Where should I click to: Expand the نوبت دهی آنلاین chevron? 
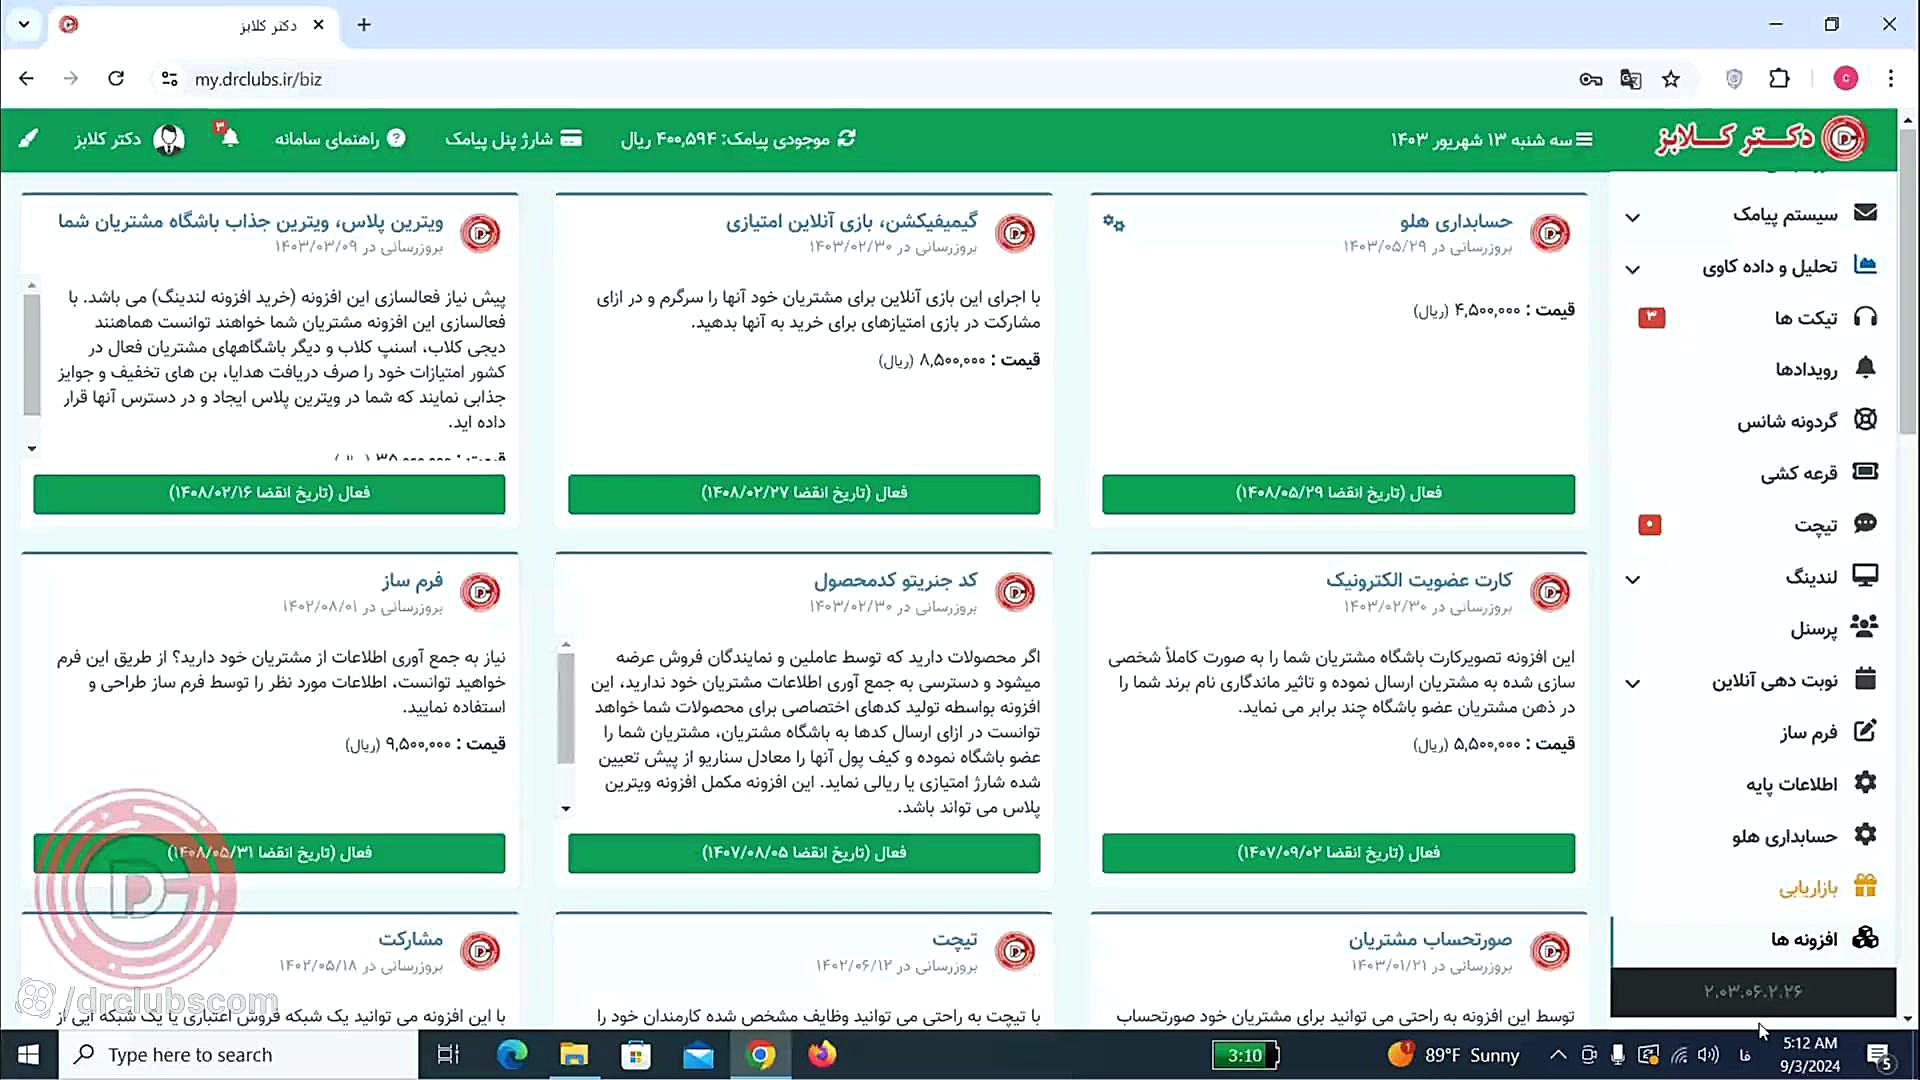point(1633,683)
